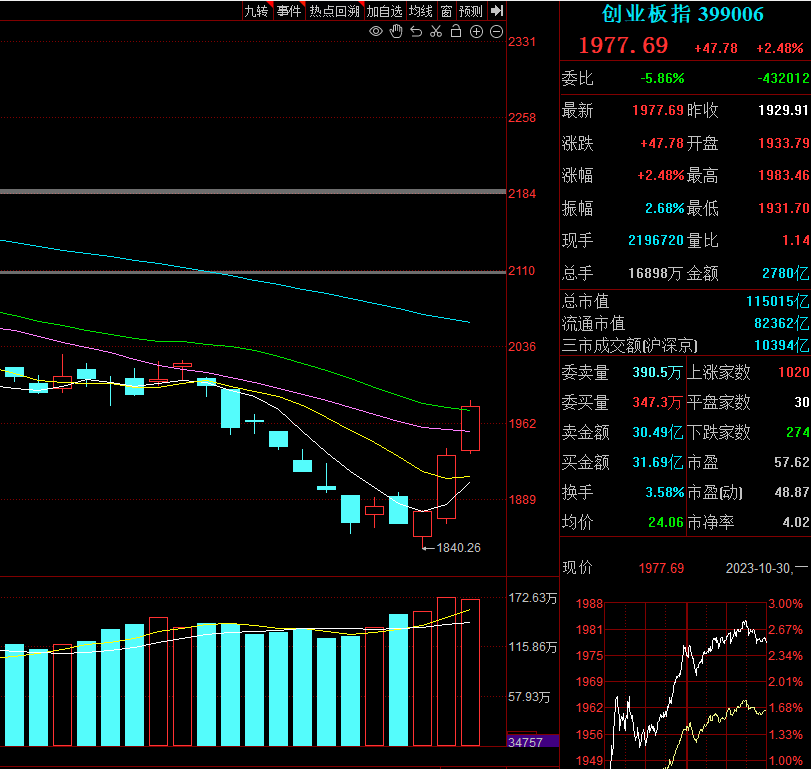Click the 委差 value -432012
Image resolution: width=811 pixels, height=769 pixels.
point(784,79)
